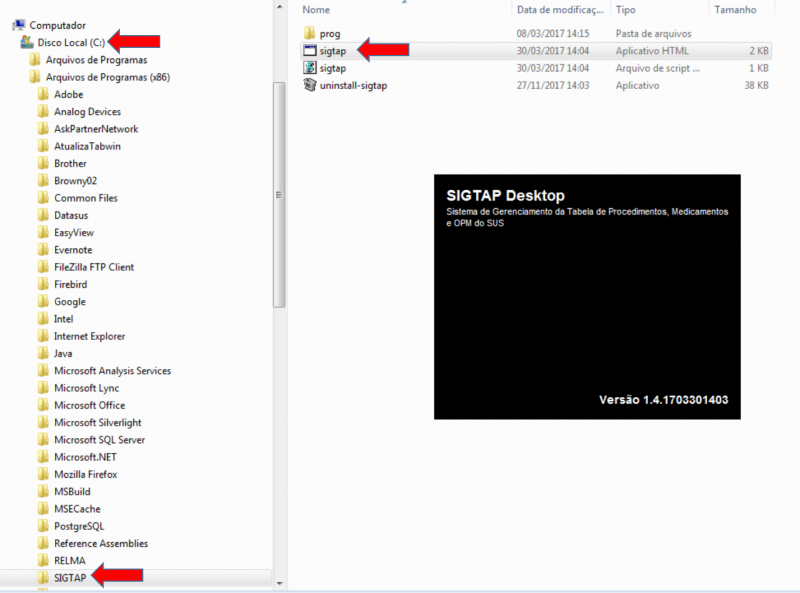Click the 27/11/2017 14:03 date cell
This screenshot has height=593, width=800.
click(553, 85)
